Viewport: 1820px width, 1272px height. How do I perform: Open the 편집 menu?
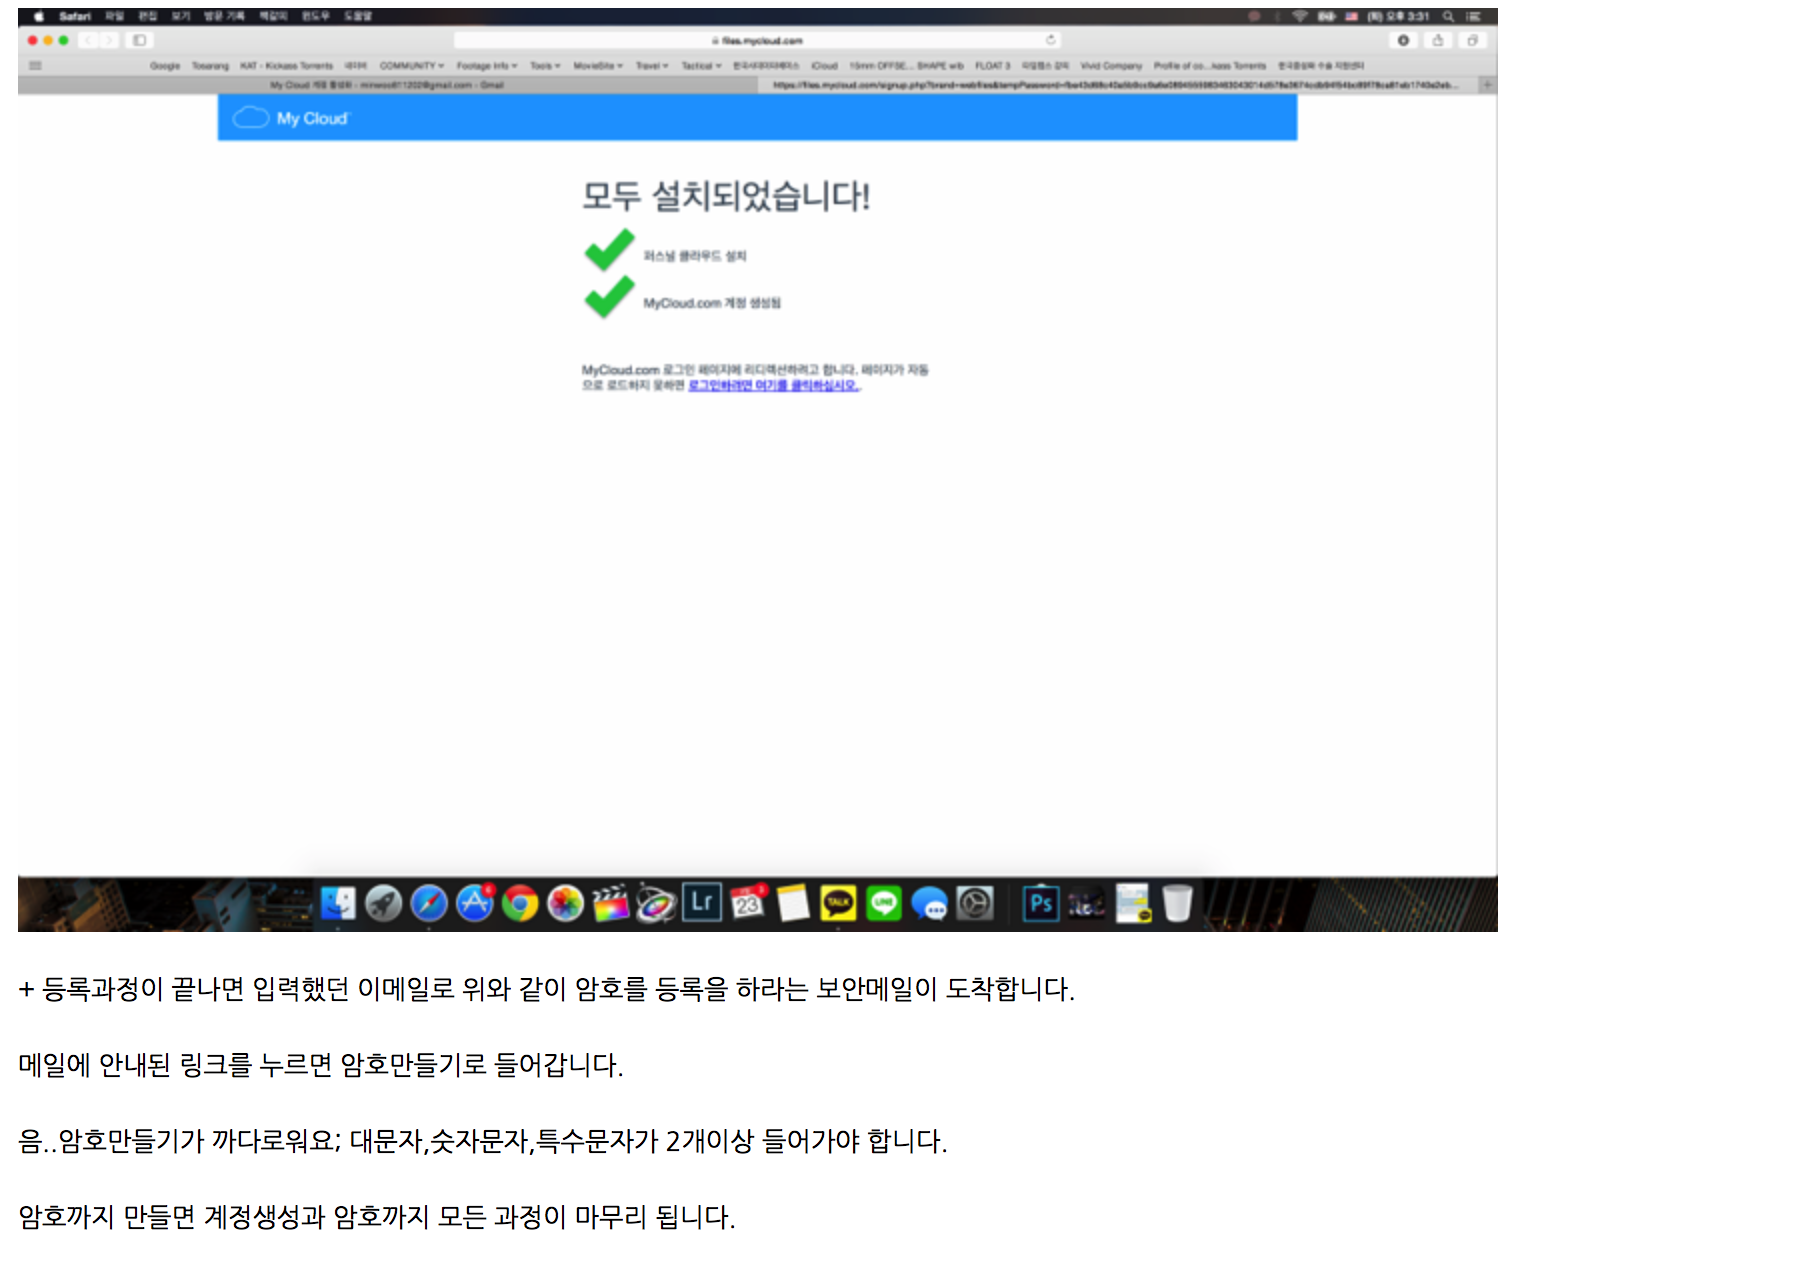(x=148, y=16)
